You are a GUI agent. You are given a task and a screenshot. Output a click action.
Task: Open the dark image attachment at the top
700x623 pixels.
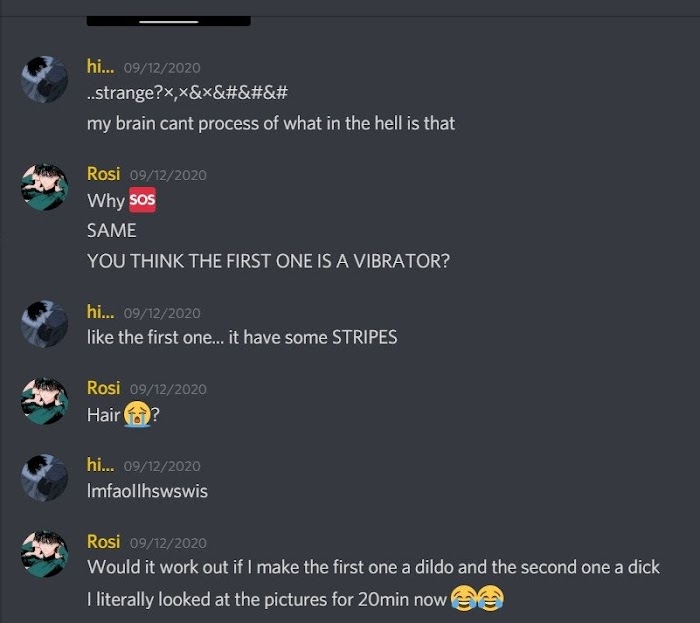click(x=168, y=18)
